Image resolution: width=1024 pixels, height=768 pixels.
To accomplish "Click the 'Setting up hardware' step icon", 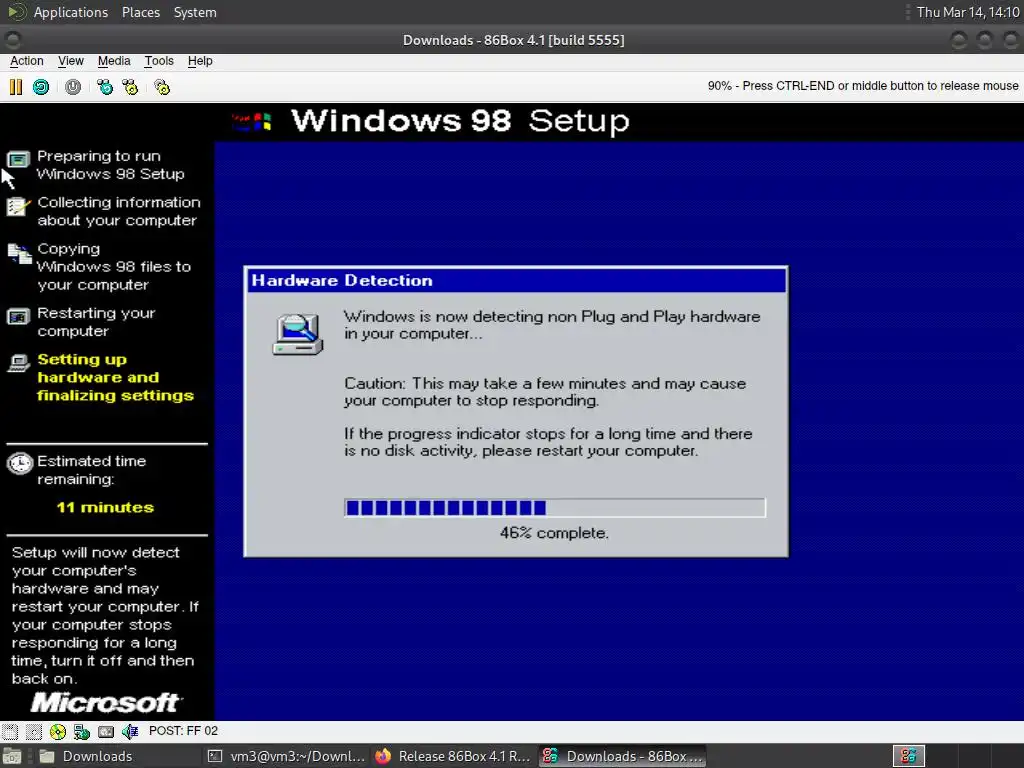I will point(19,363).
